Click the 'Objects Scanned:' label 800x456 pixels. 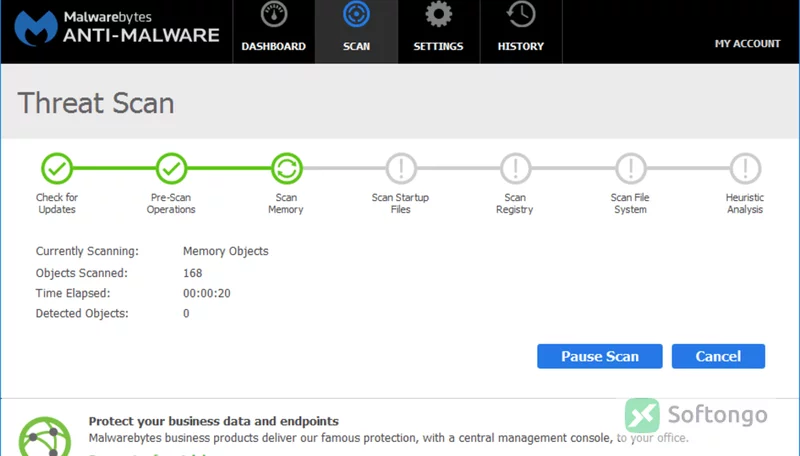point(82,273)
